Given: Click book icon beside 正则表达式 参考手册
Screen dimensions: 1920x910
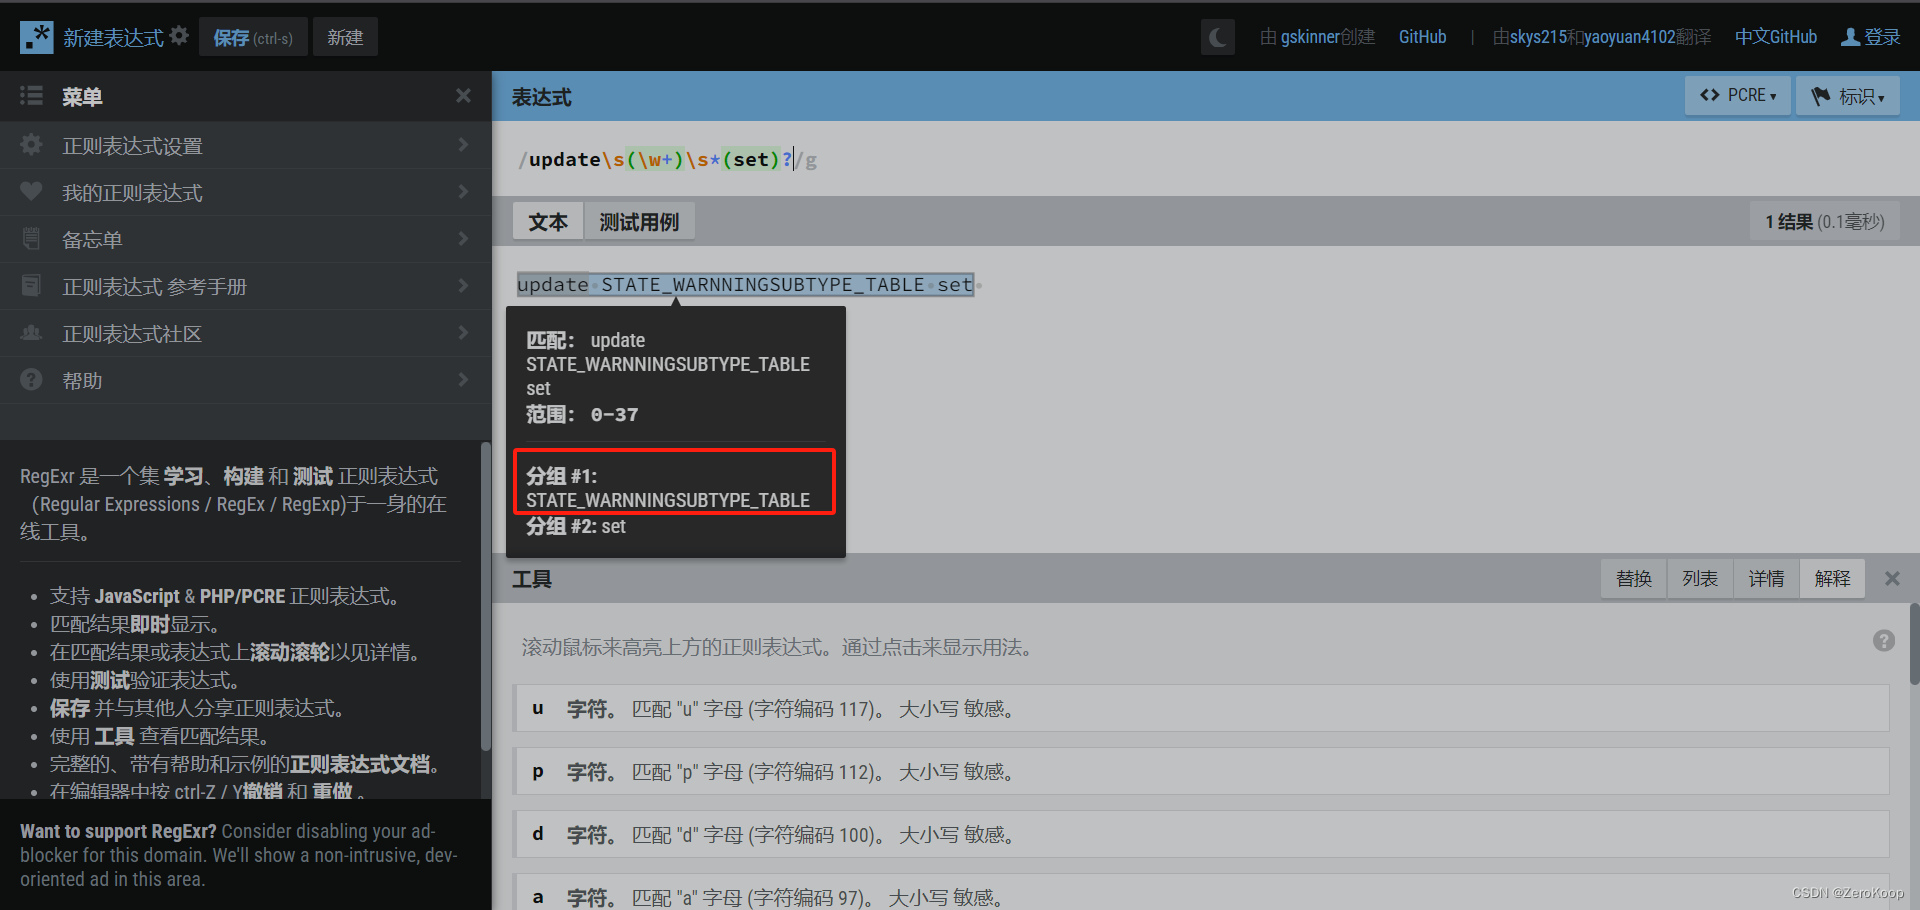Looking at the screenshot, I should point(31,286).
